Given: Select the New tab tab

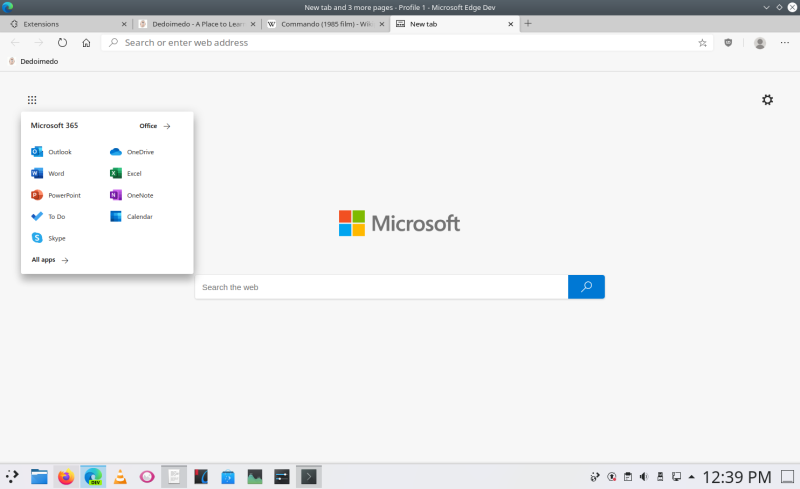Looking at the screenshot, I should (x=454, y=24).
